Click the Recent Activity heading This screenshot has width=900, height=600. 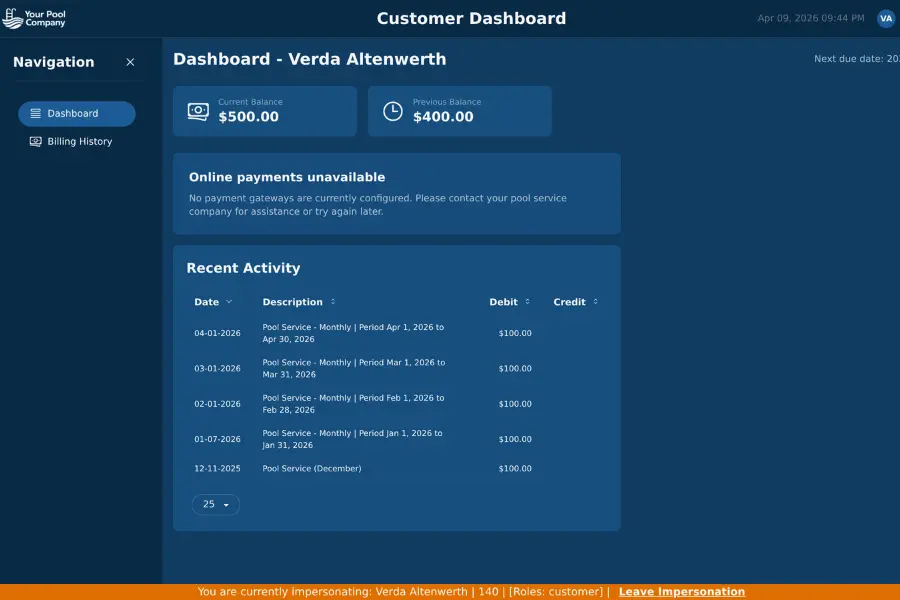tap(243, 268)
